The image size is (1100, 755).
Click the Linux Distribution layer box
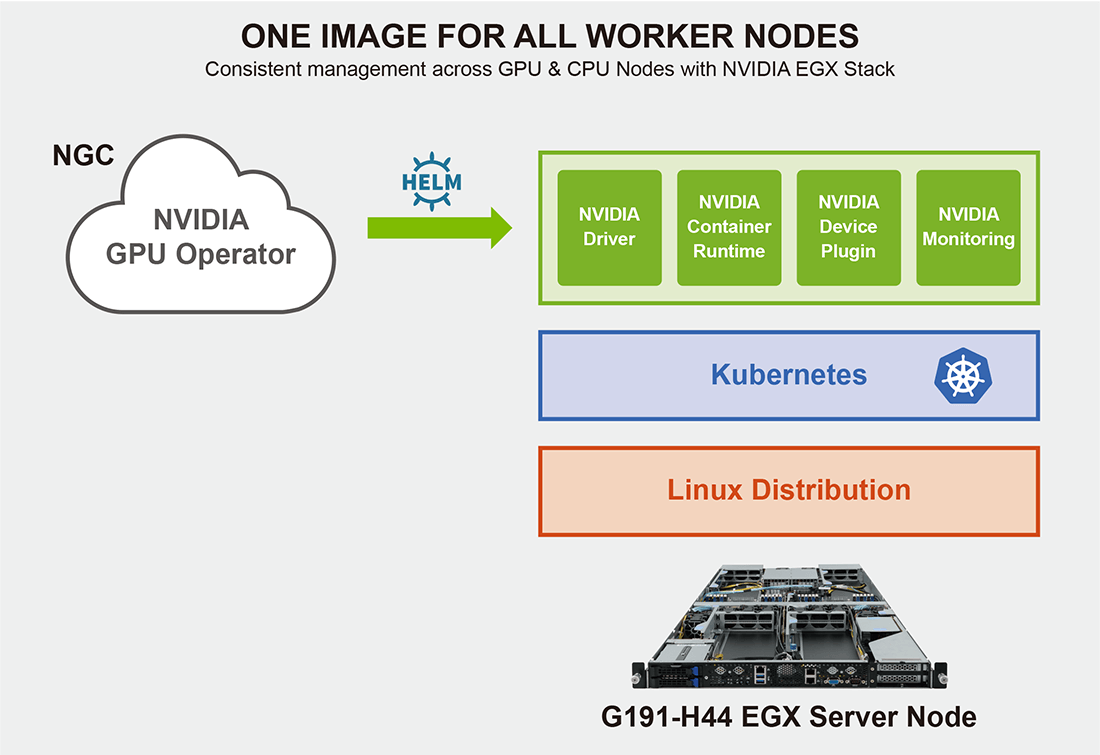[x=789, y=491]
